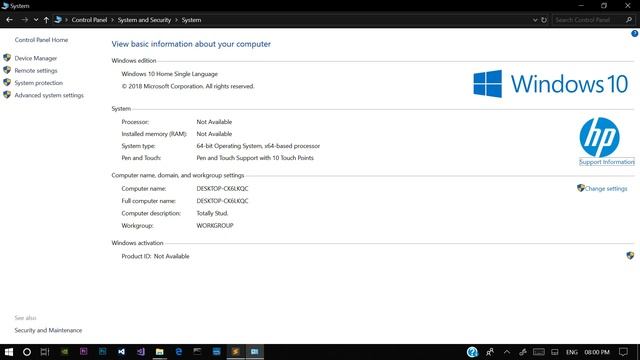Click the search magnifier icon
This screenshot has height=360, width=640.
[629, 20]
